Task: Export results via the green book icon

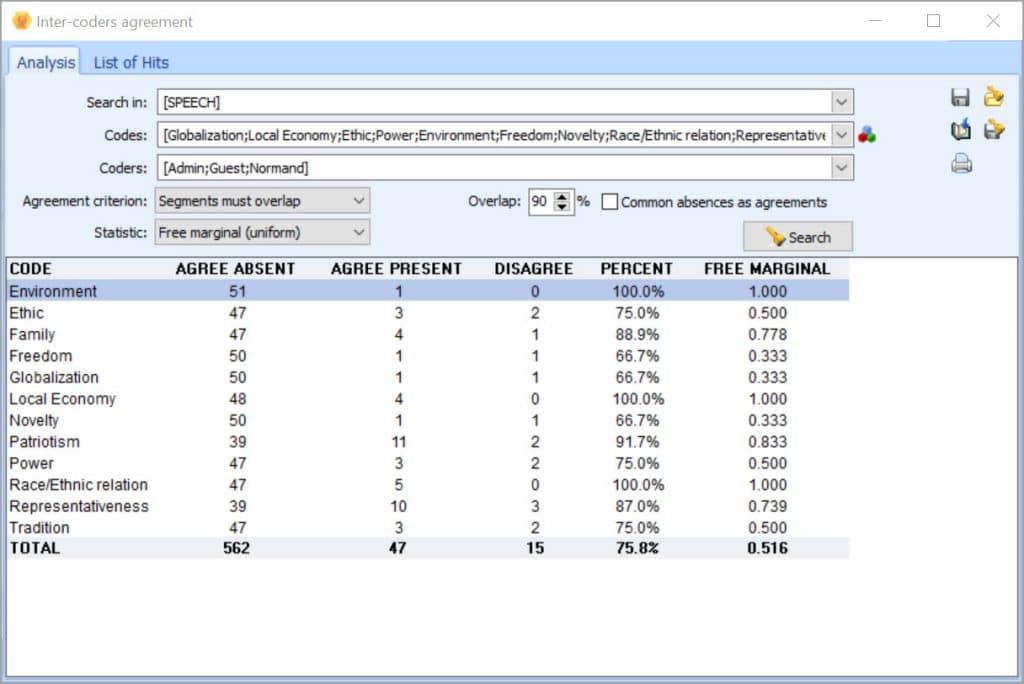Action: pos(961,129)
